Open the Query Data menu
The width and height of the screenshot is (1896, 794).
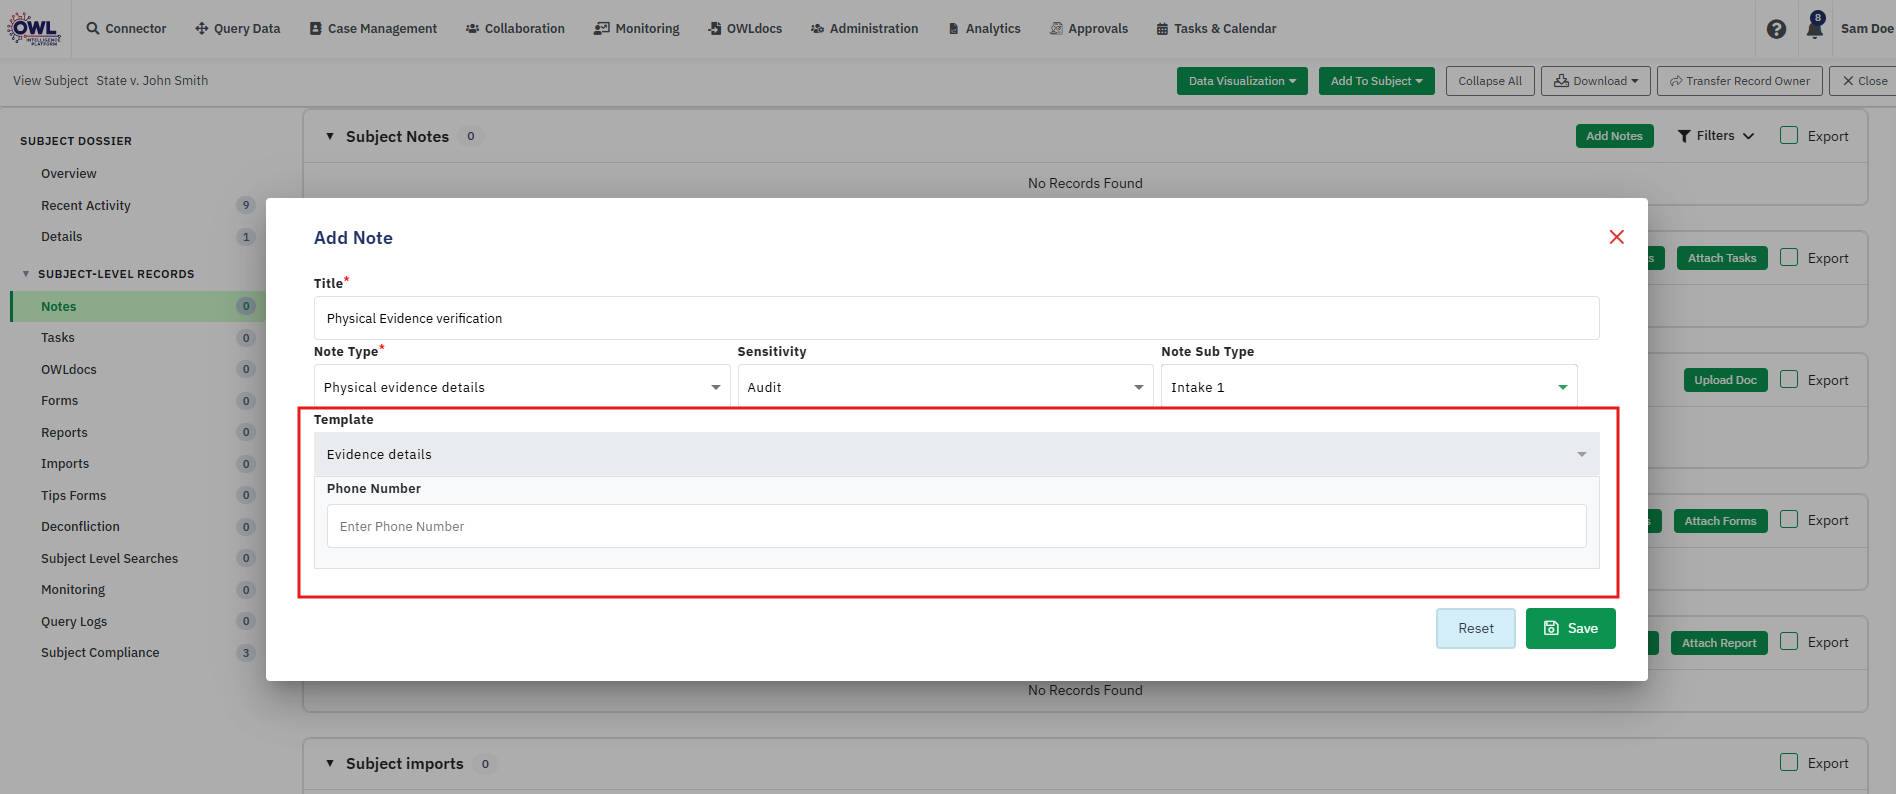pos(238,28)
